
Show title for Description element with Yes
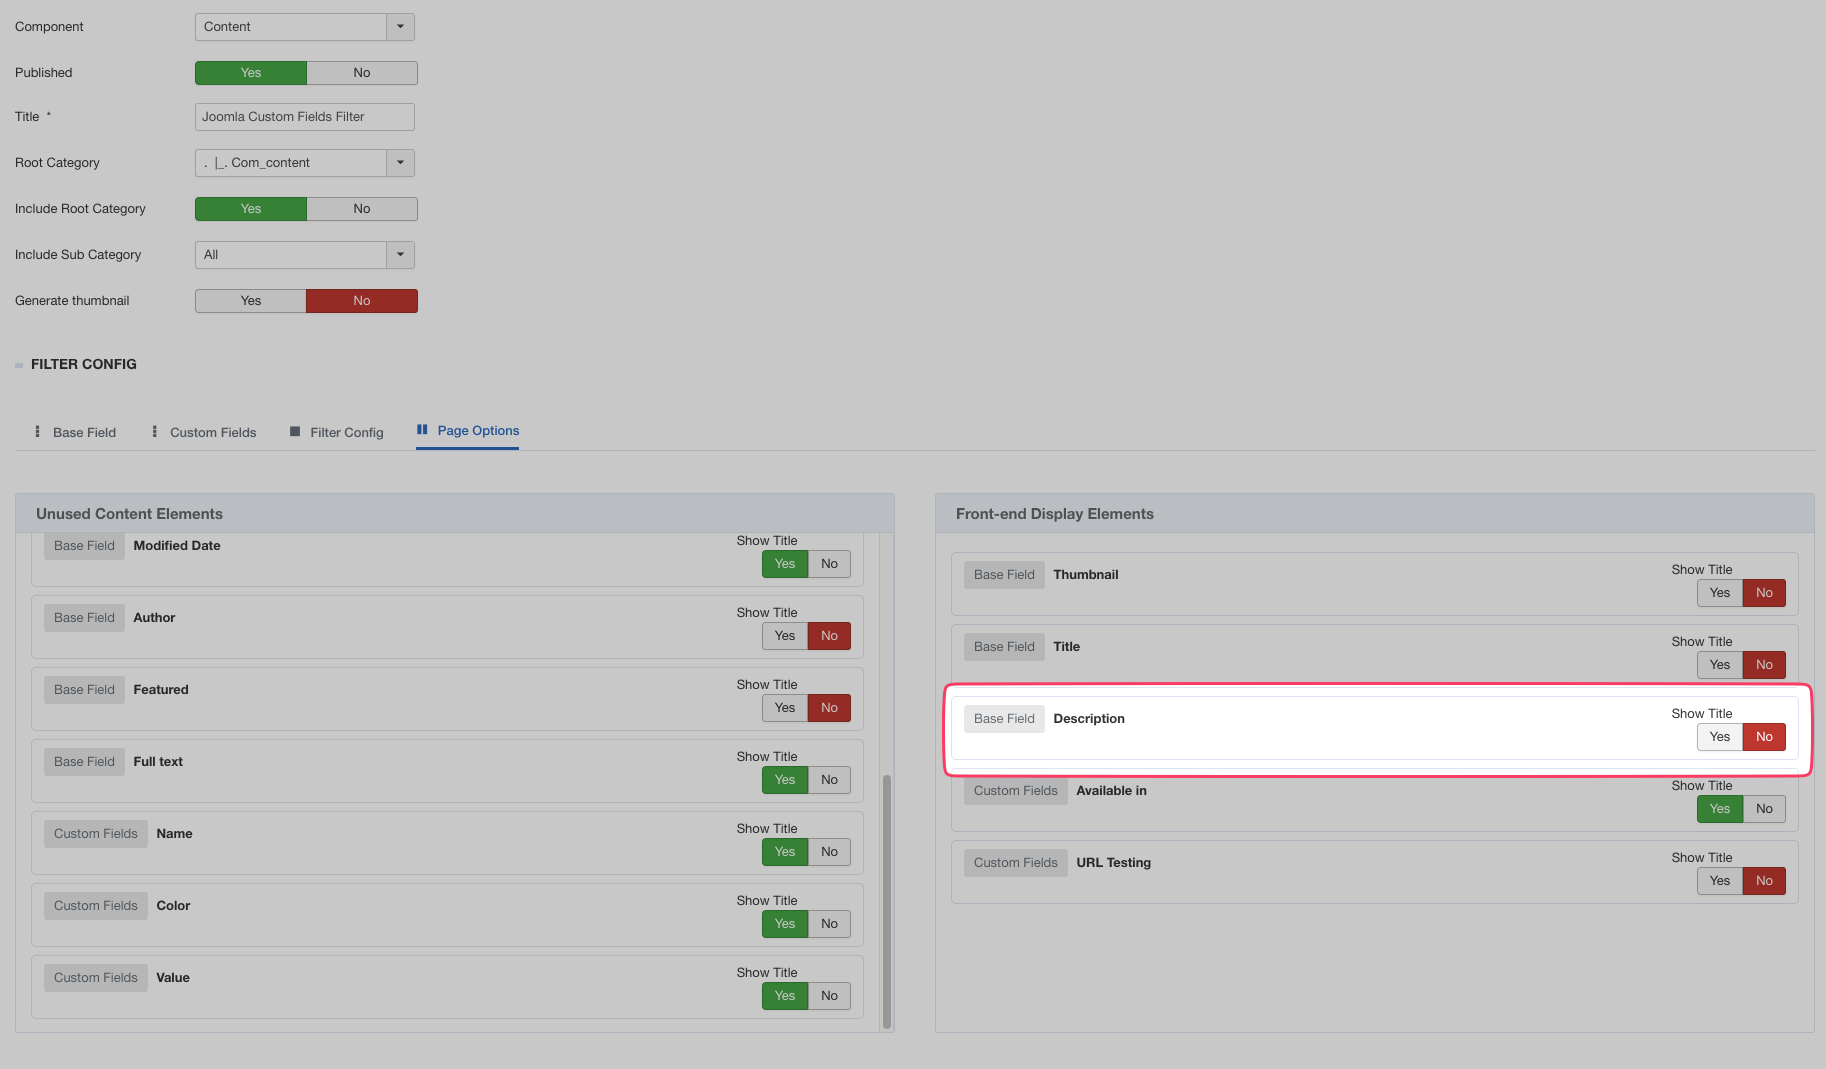[1719, 737]
